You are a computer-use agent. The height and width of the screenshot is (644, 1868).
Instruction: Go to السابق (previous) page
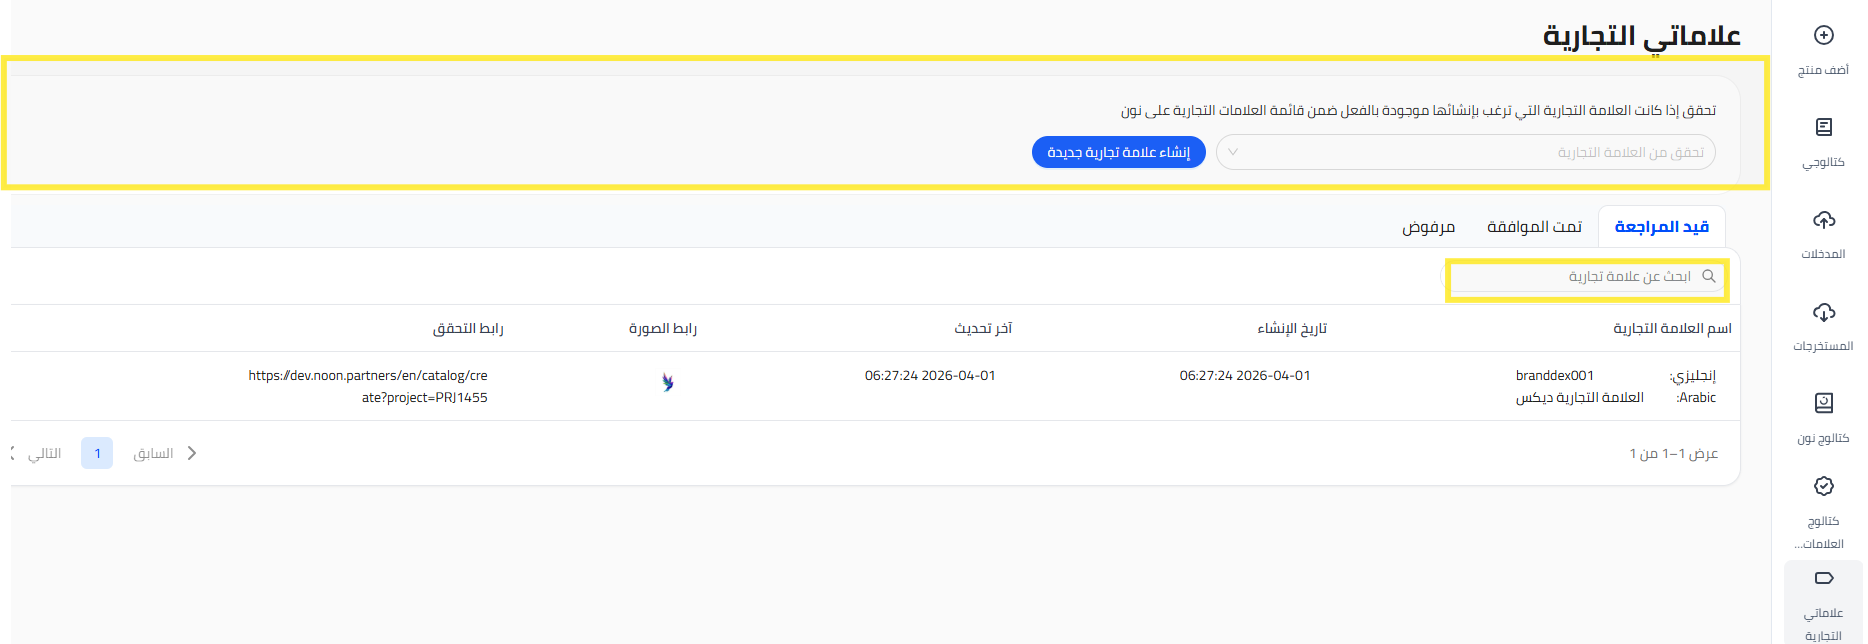165,453
